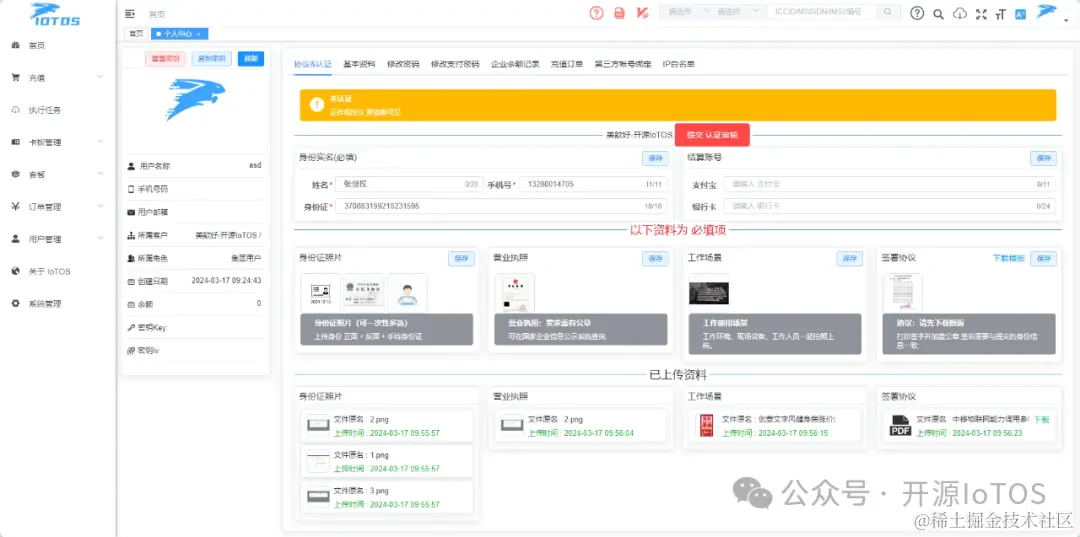The image size is (1080, 537).
Task: Expand the 充值 submenu chevron
Action: click(x=101, y=77)
